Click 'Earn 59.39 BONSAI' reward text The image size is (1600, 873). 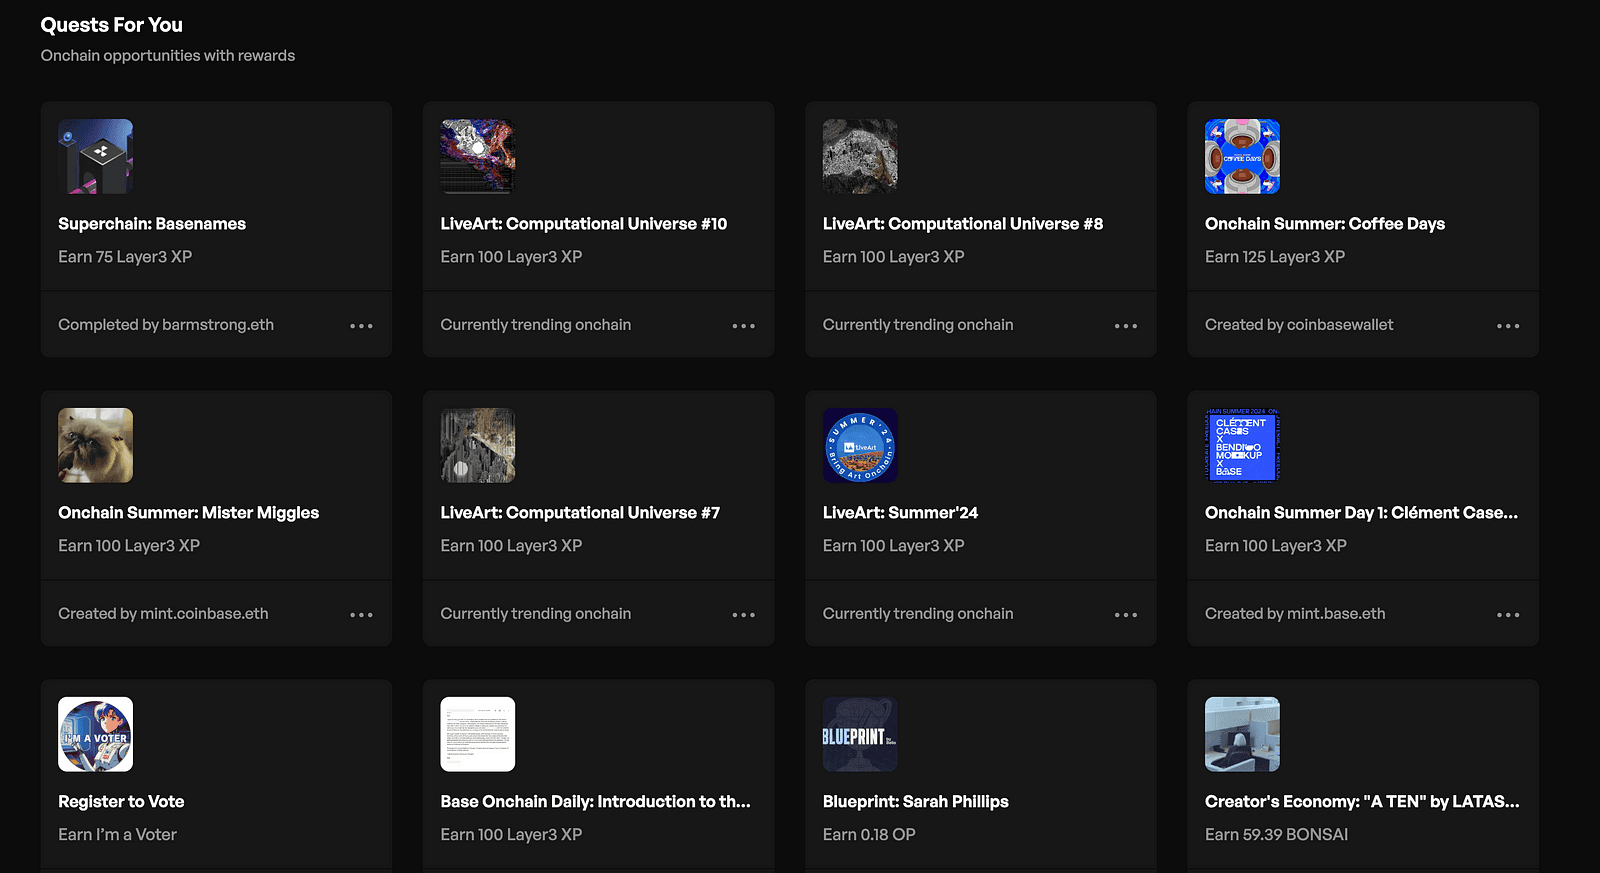[x=1277, y=835]
